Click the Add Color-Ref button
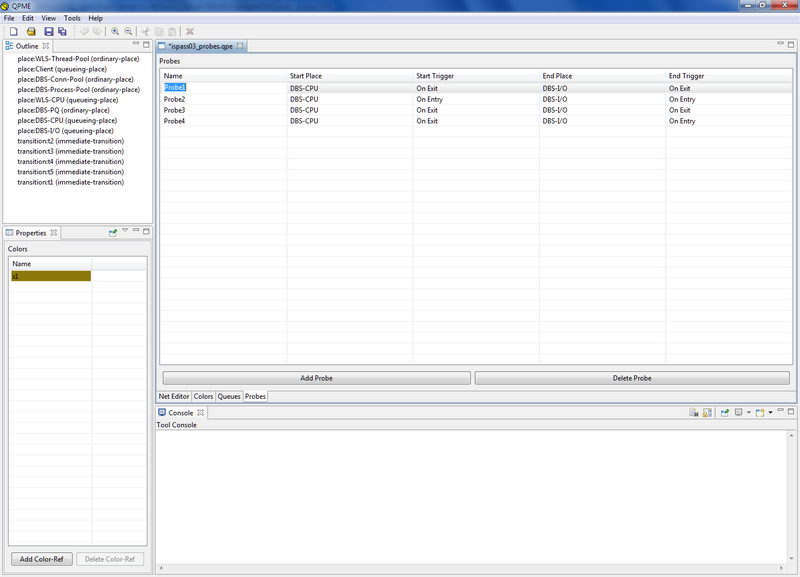 [x=41, y=559]
